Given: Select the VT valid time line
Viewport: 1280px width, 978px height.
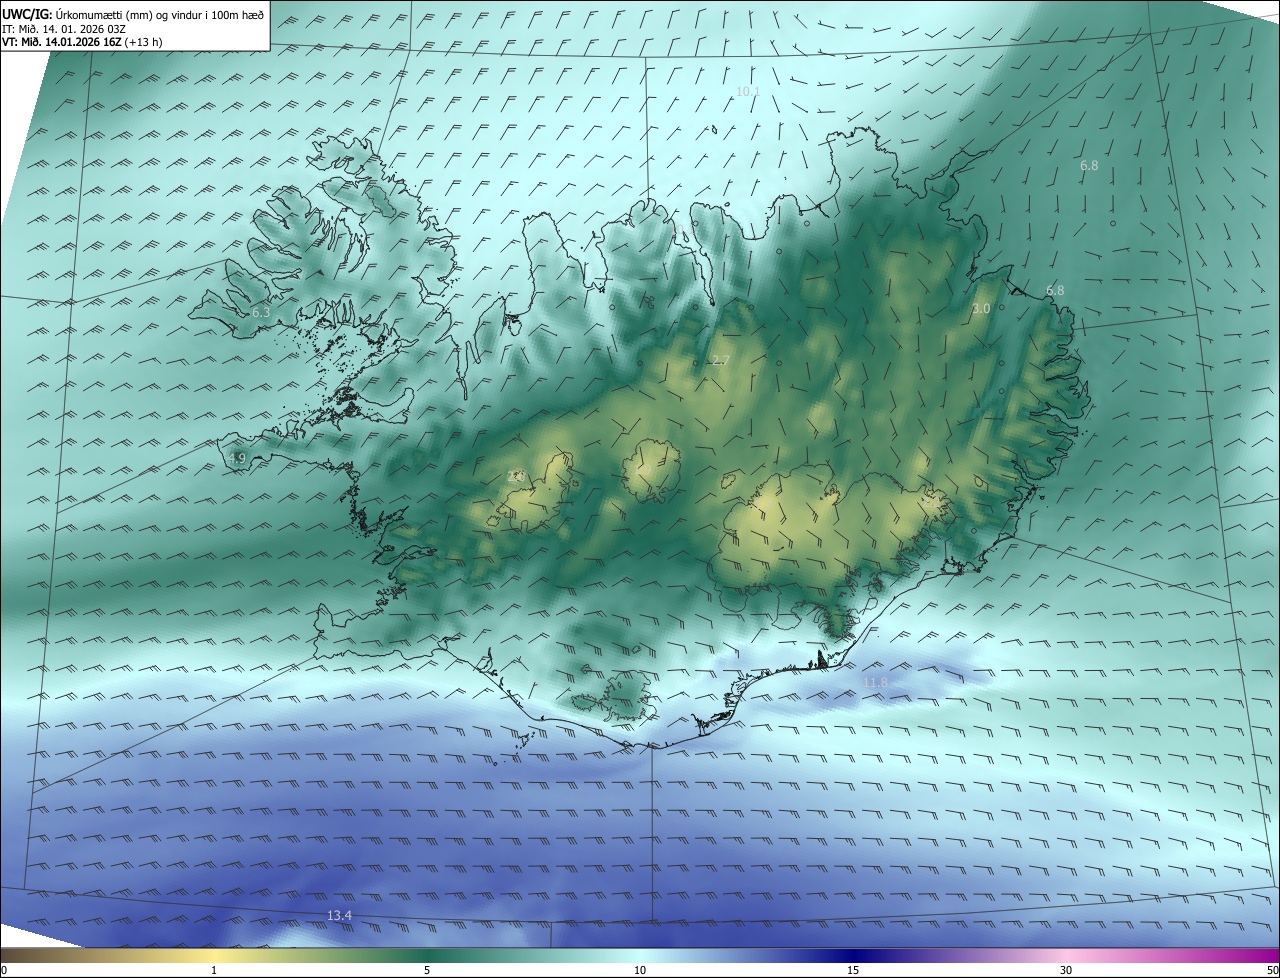Looking at the screenshot, I should click(82, 42).
